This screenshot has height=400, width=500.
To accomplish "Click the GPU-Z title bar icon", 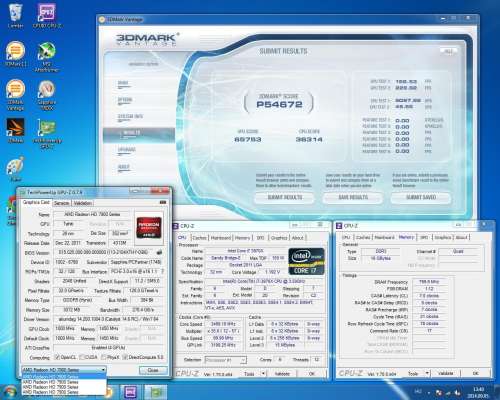I will [22, 192].
